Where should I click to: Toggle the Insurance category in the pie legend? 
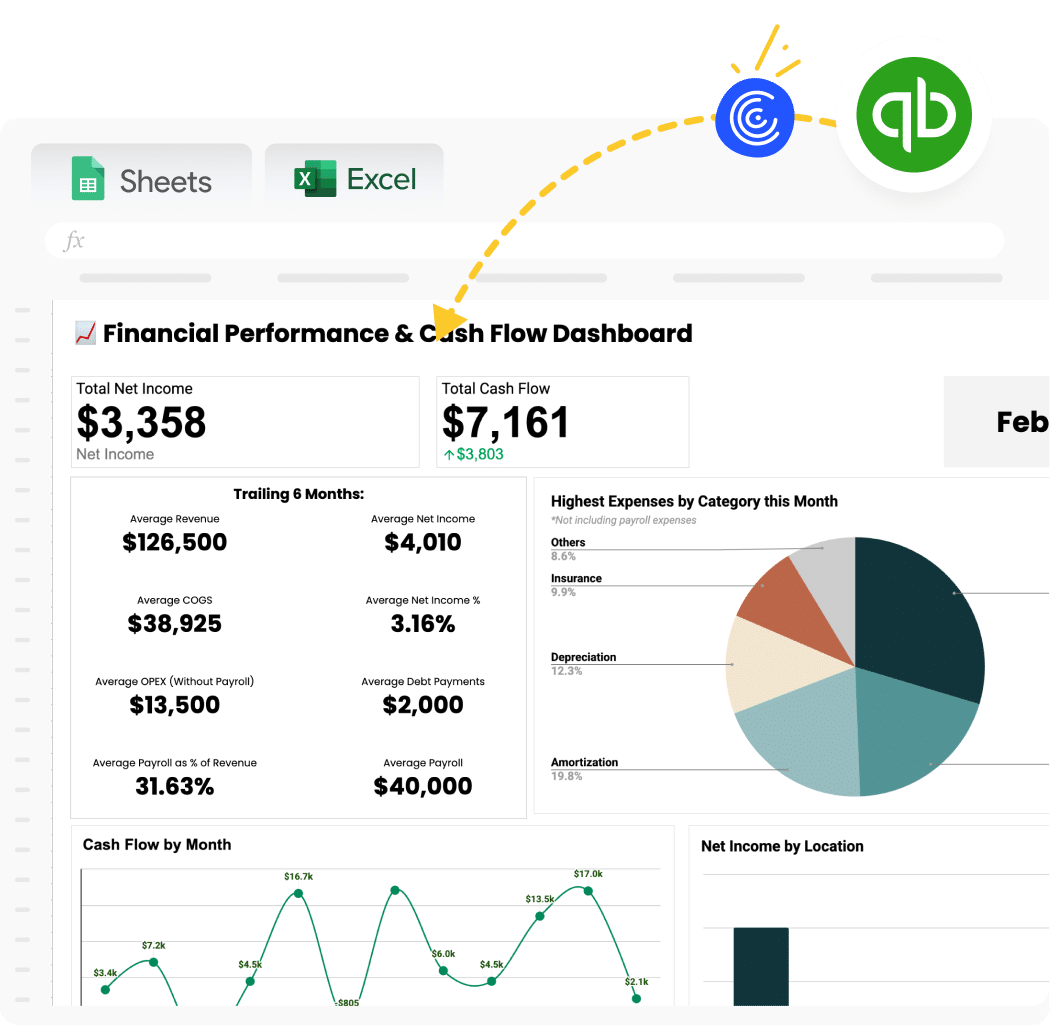578,578
